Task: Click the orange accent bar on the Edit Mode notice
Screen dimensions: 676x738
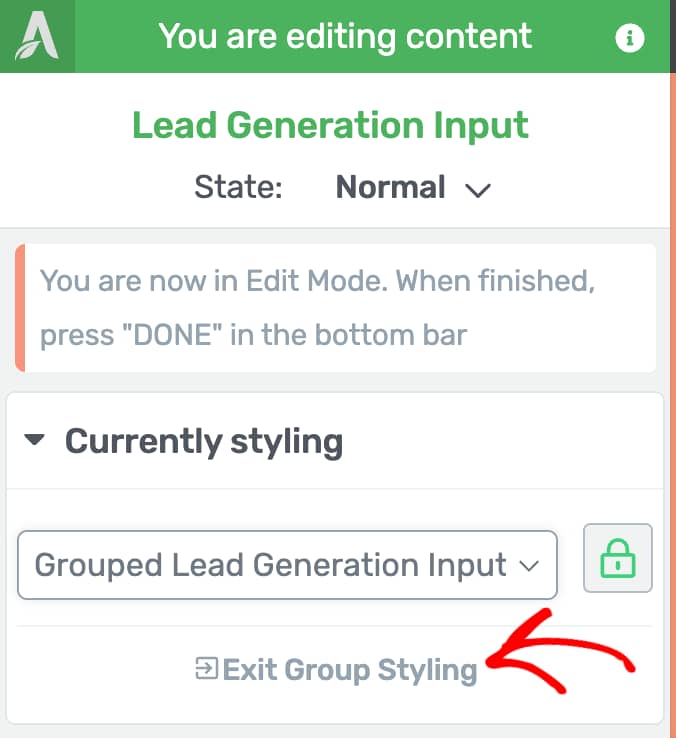Action: click(20, 308)
